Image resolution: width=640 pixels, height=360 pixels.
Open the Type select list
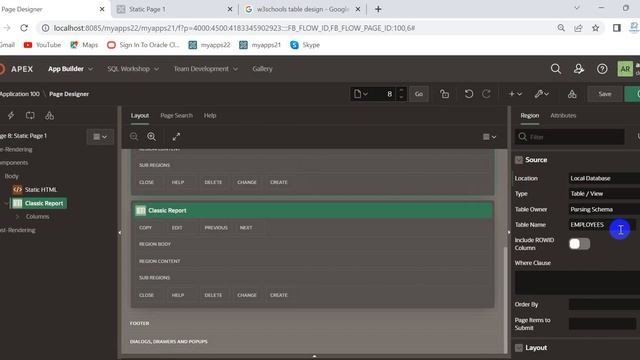click(604, 193)
